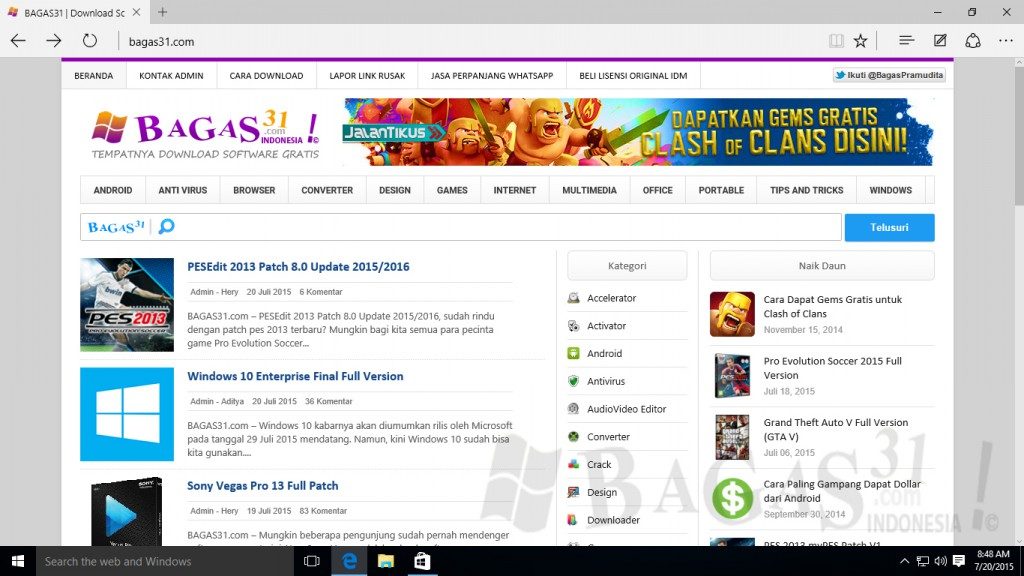Open PESEdit 2013 Patch 8.0 article
This screenshot has height=576, width=1024.
(298, 266)
